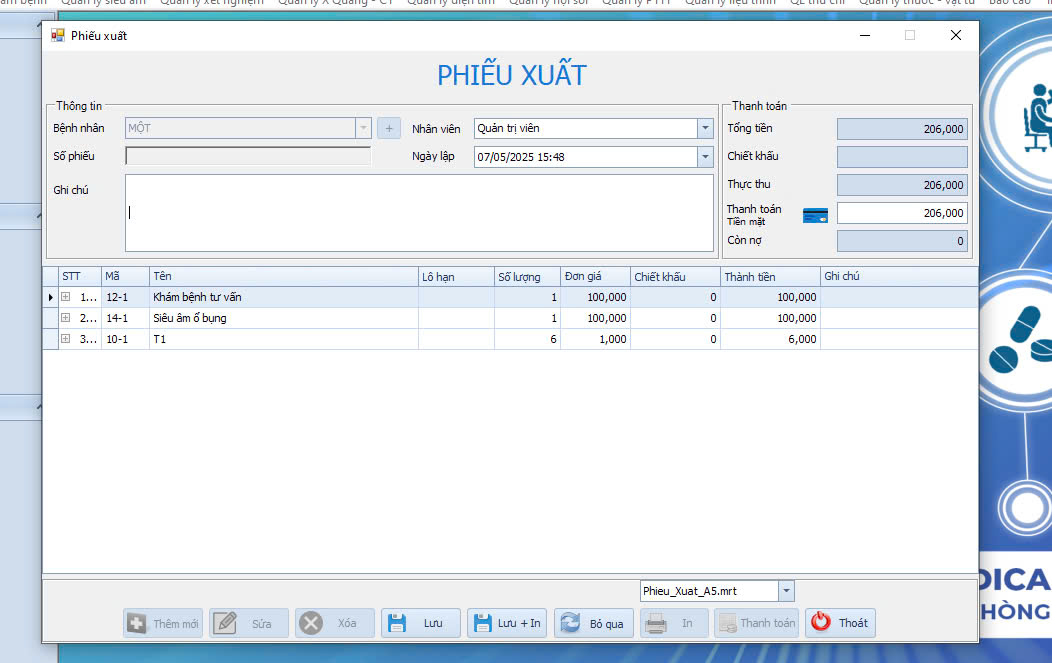
Task: Minimize the Phiếu xuất window
Action: click(865, 35)
